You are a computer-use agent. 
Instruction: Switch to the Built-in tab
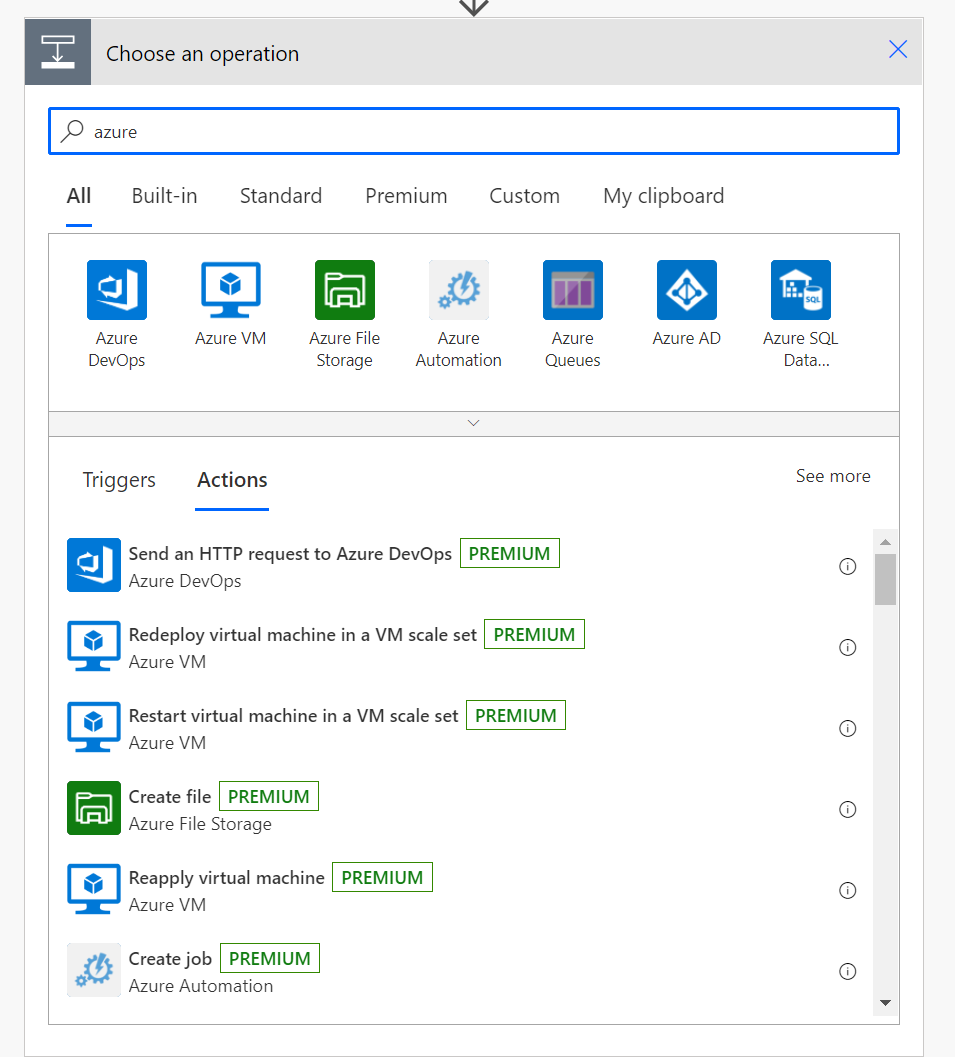click(x=164, y=196)
